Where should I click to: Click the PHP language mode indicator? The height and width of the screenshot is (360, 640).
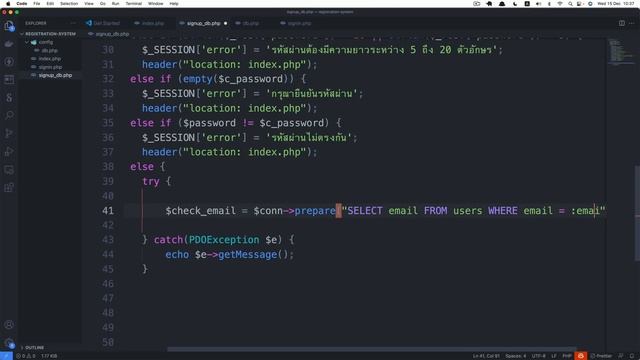point(567,356)
